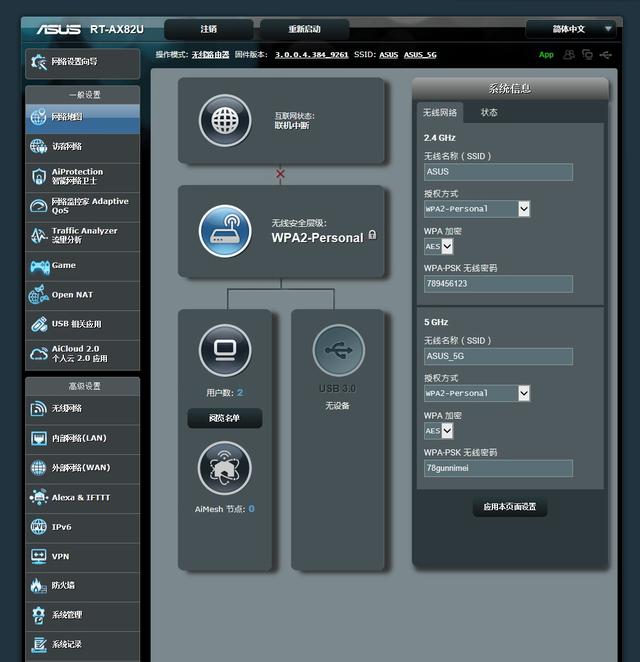
Task: Click the 5 GHz WPA-PSK password field
Action: coord(498,468)
